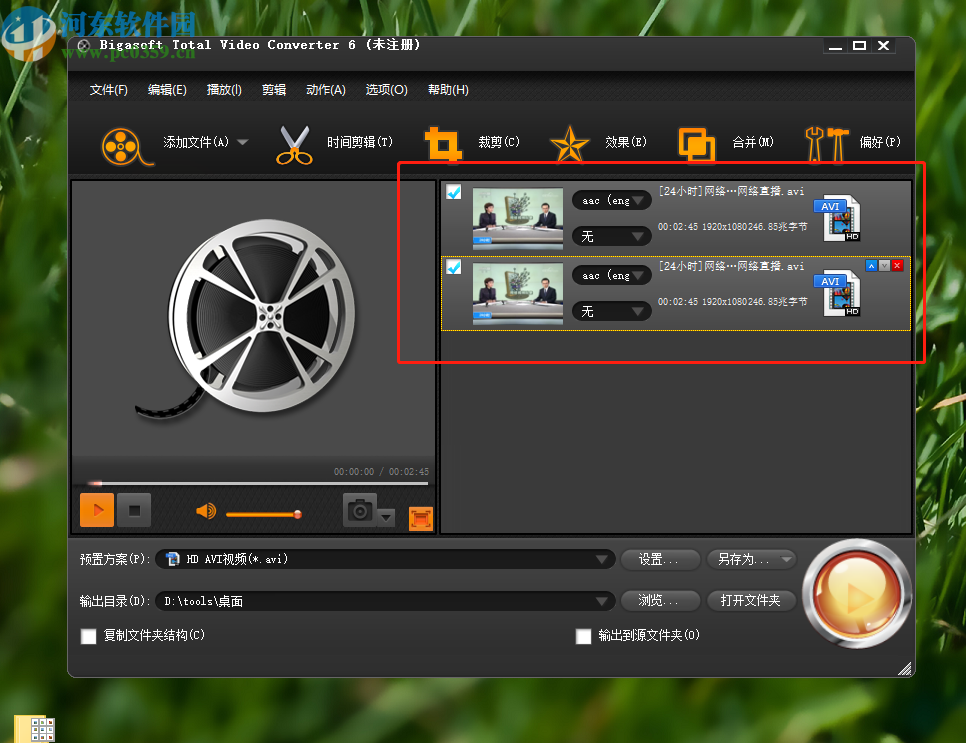Maximize the Bigasoft converter window
The width and height of the screenshot is (966, 743).
click(859, 46)
